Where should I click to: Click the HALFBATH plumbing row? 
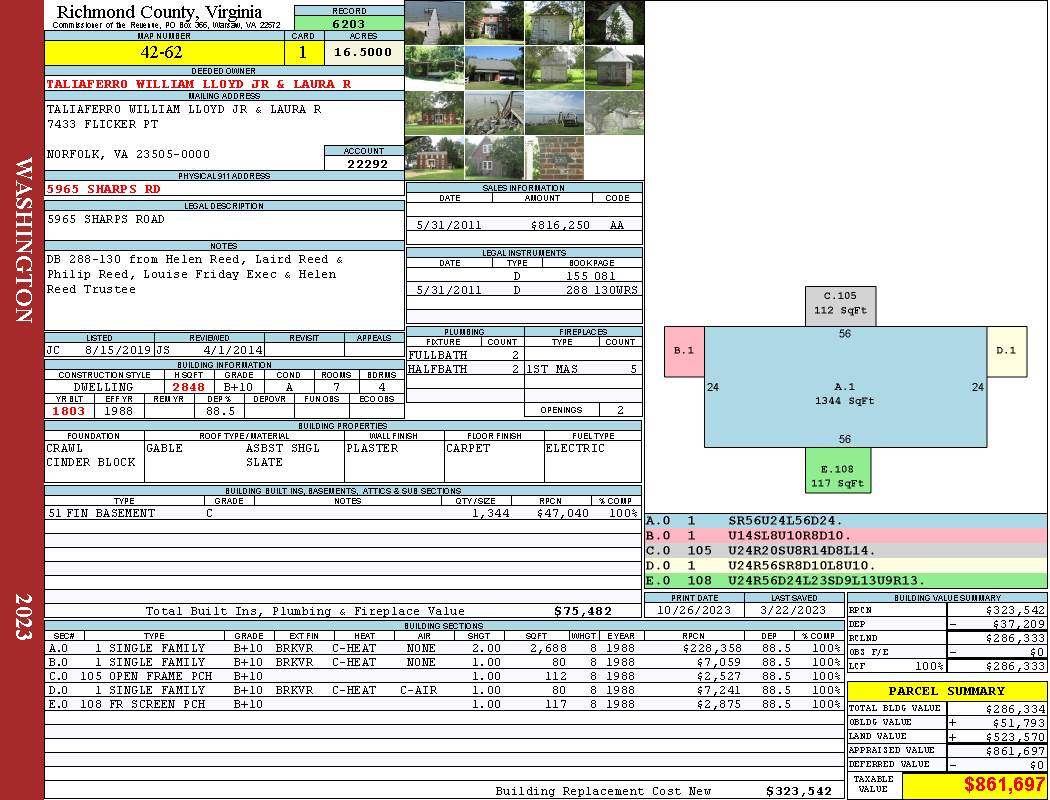coord(465,369)
